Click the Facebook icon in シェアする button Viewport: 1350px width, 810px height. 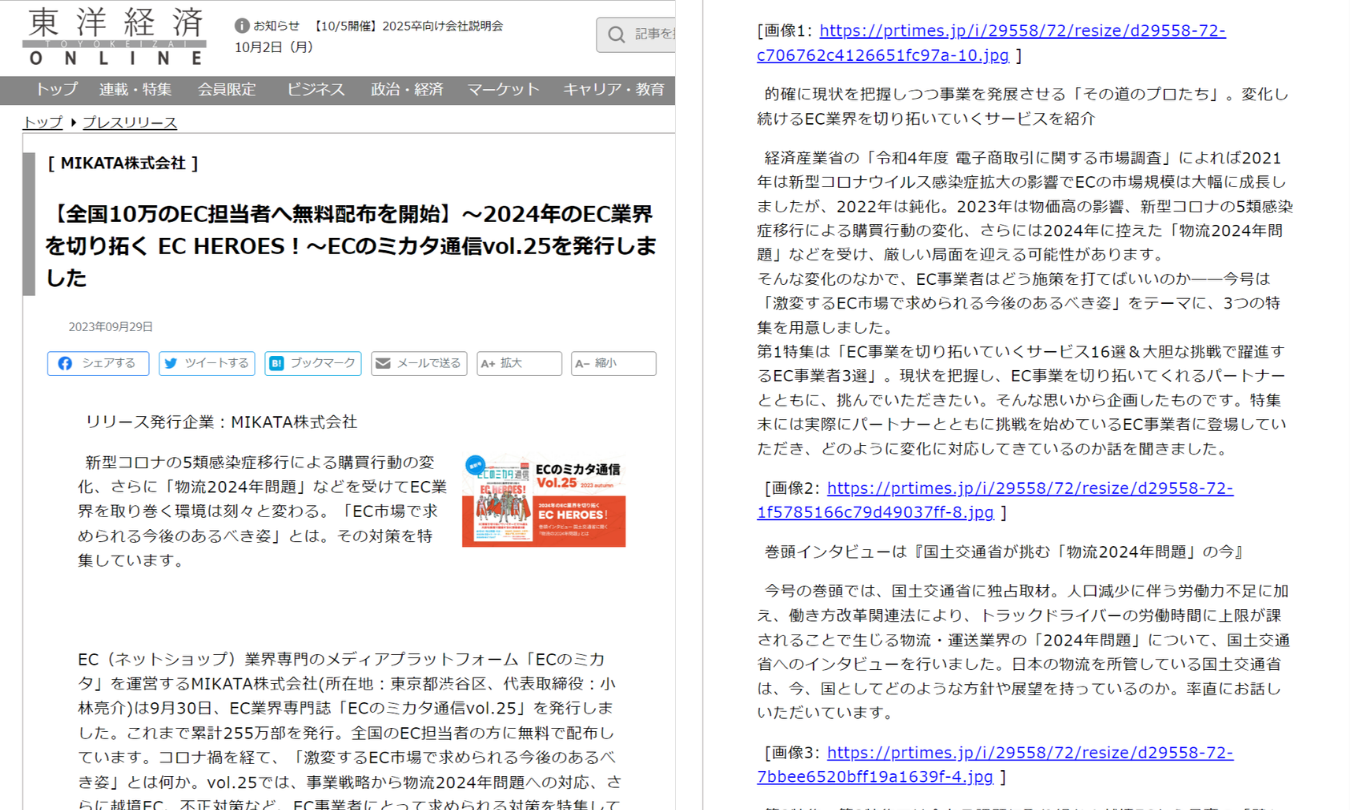point(65,364)
